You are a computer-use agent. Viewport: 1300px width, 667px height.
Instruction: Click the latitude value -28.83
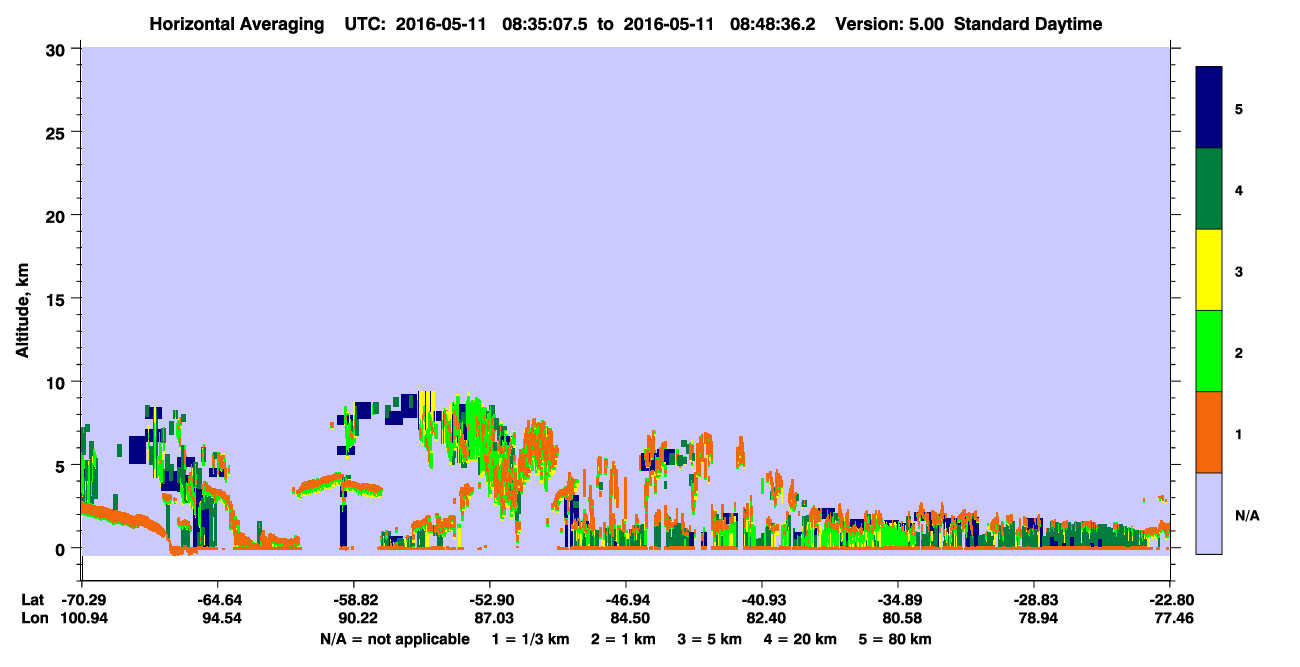1034,600
